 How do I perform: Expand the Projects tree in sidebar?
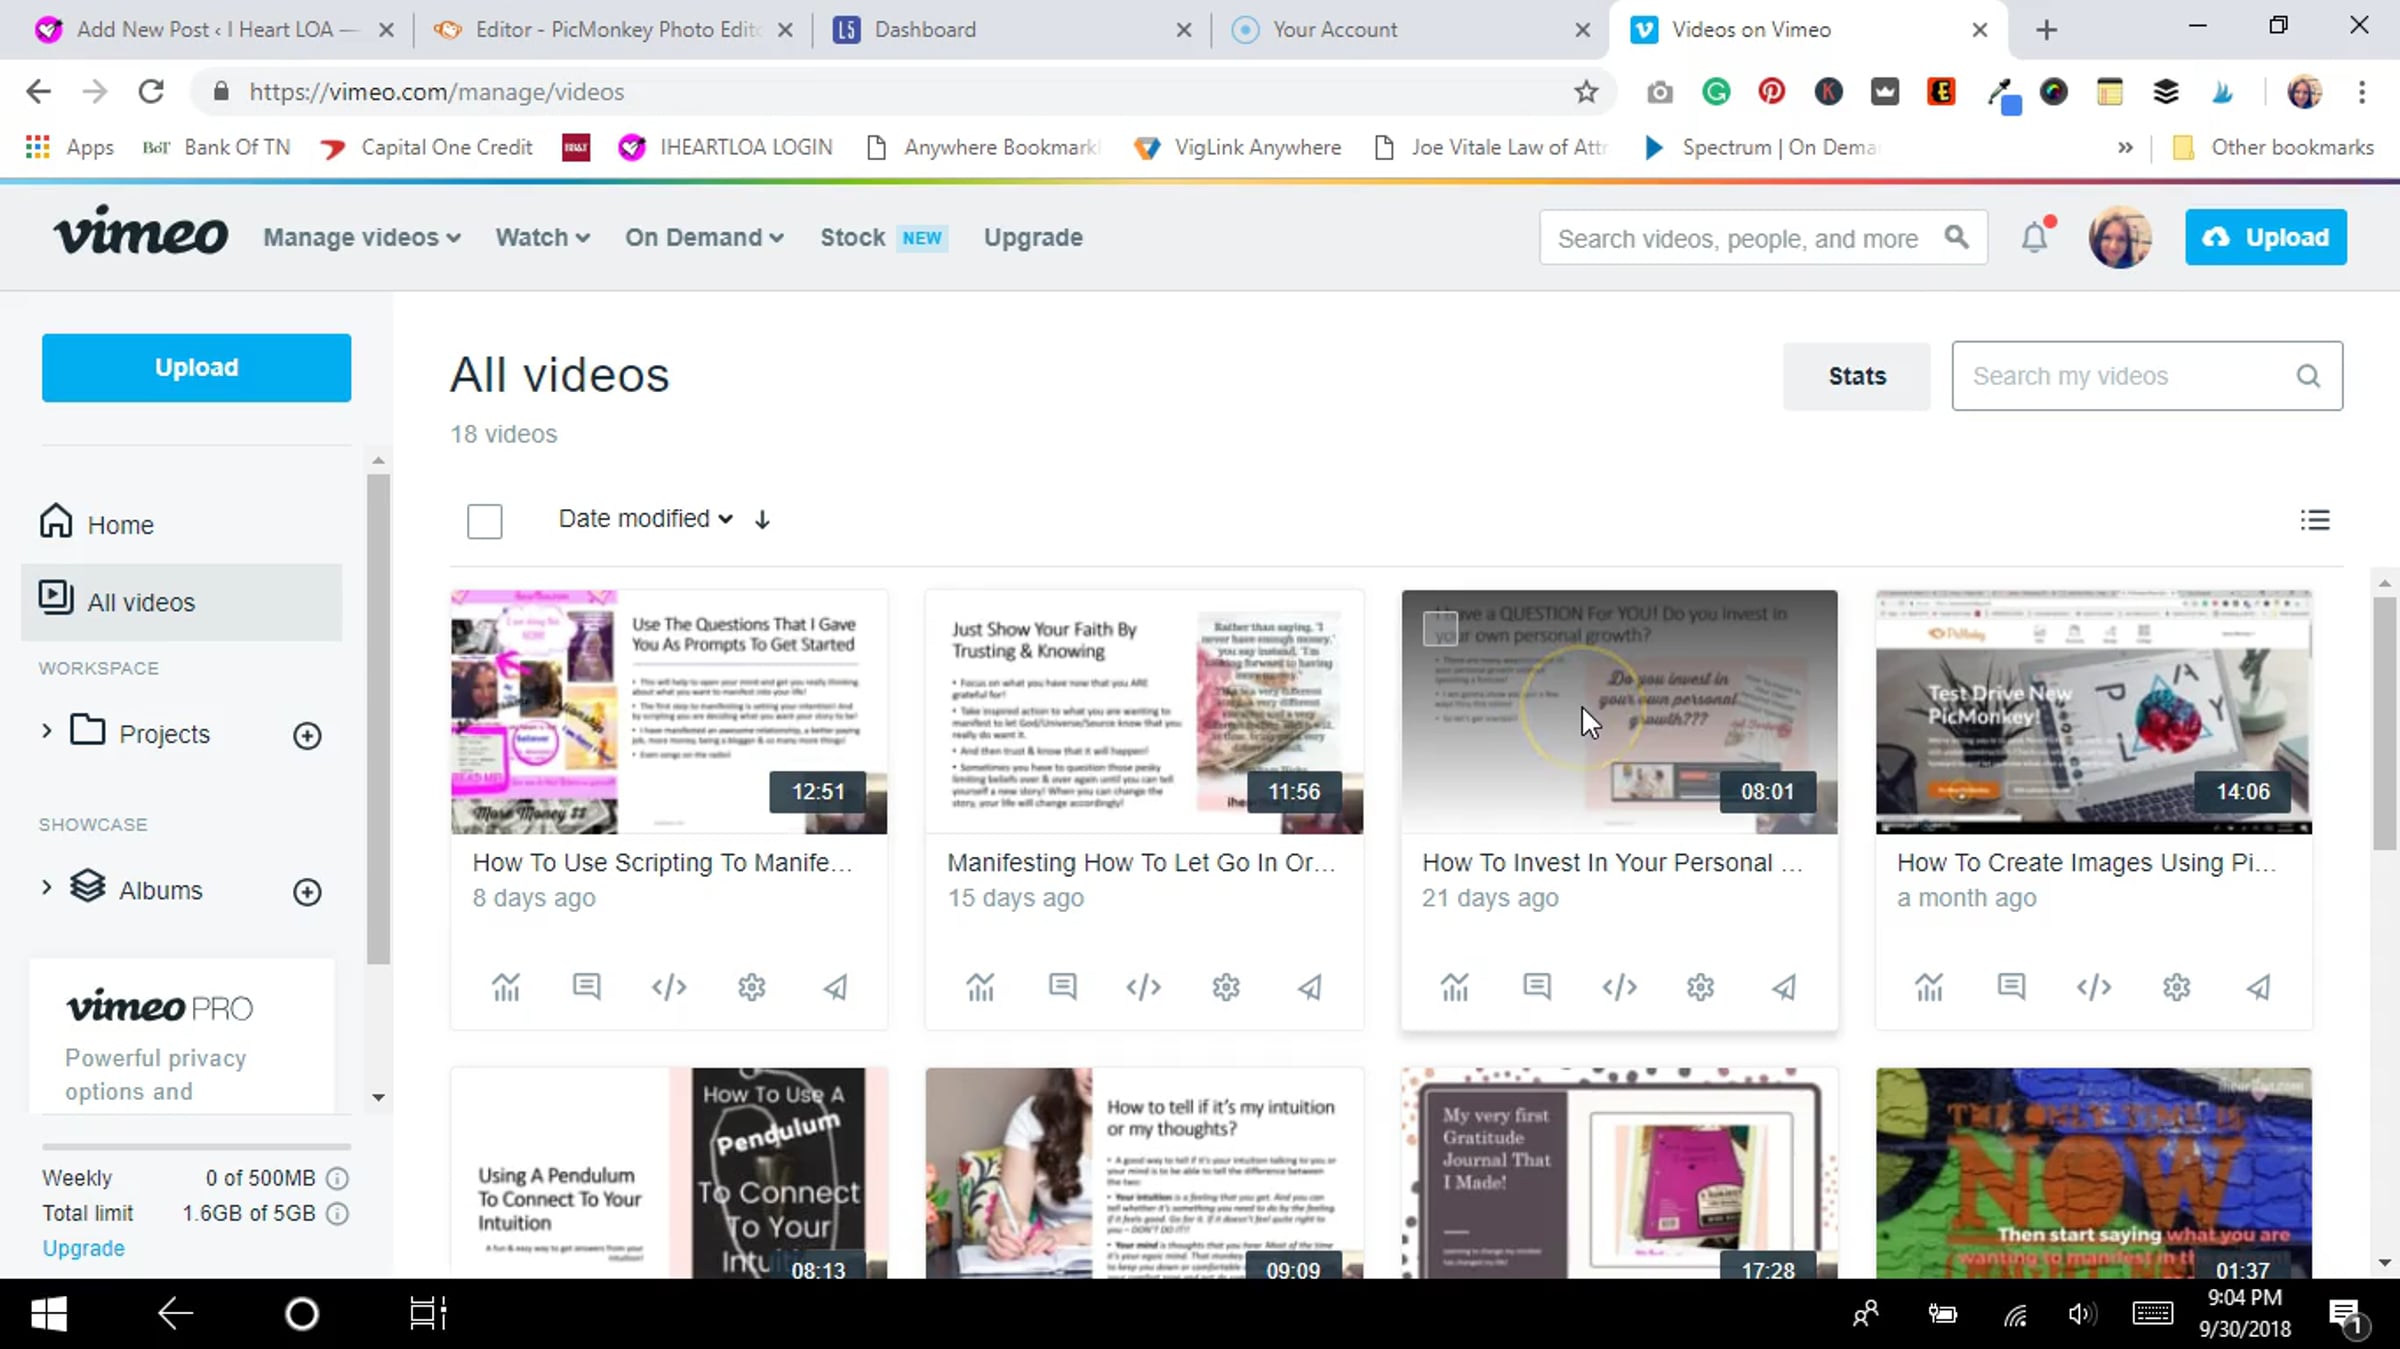click(x=46, y=731)
